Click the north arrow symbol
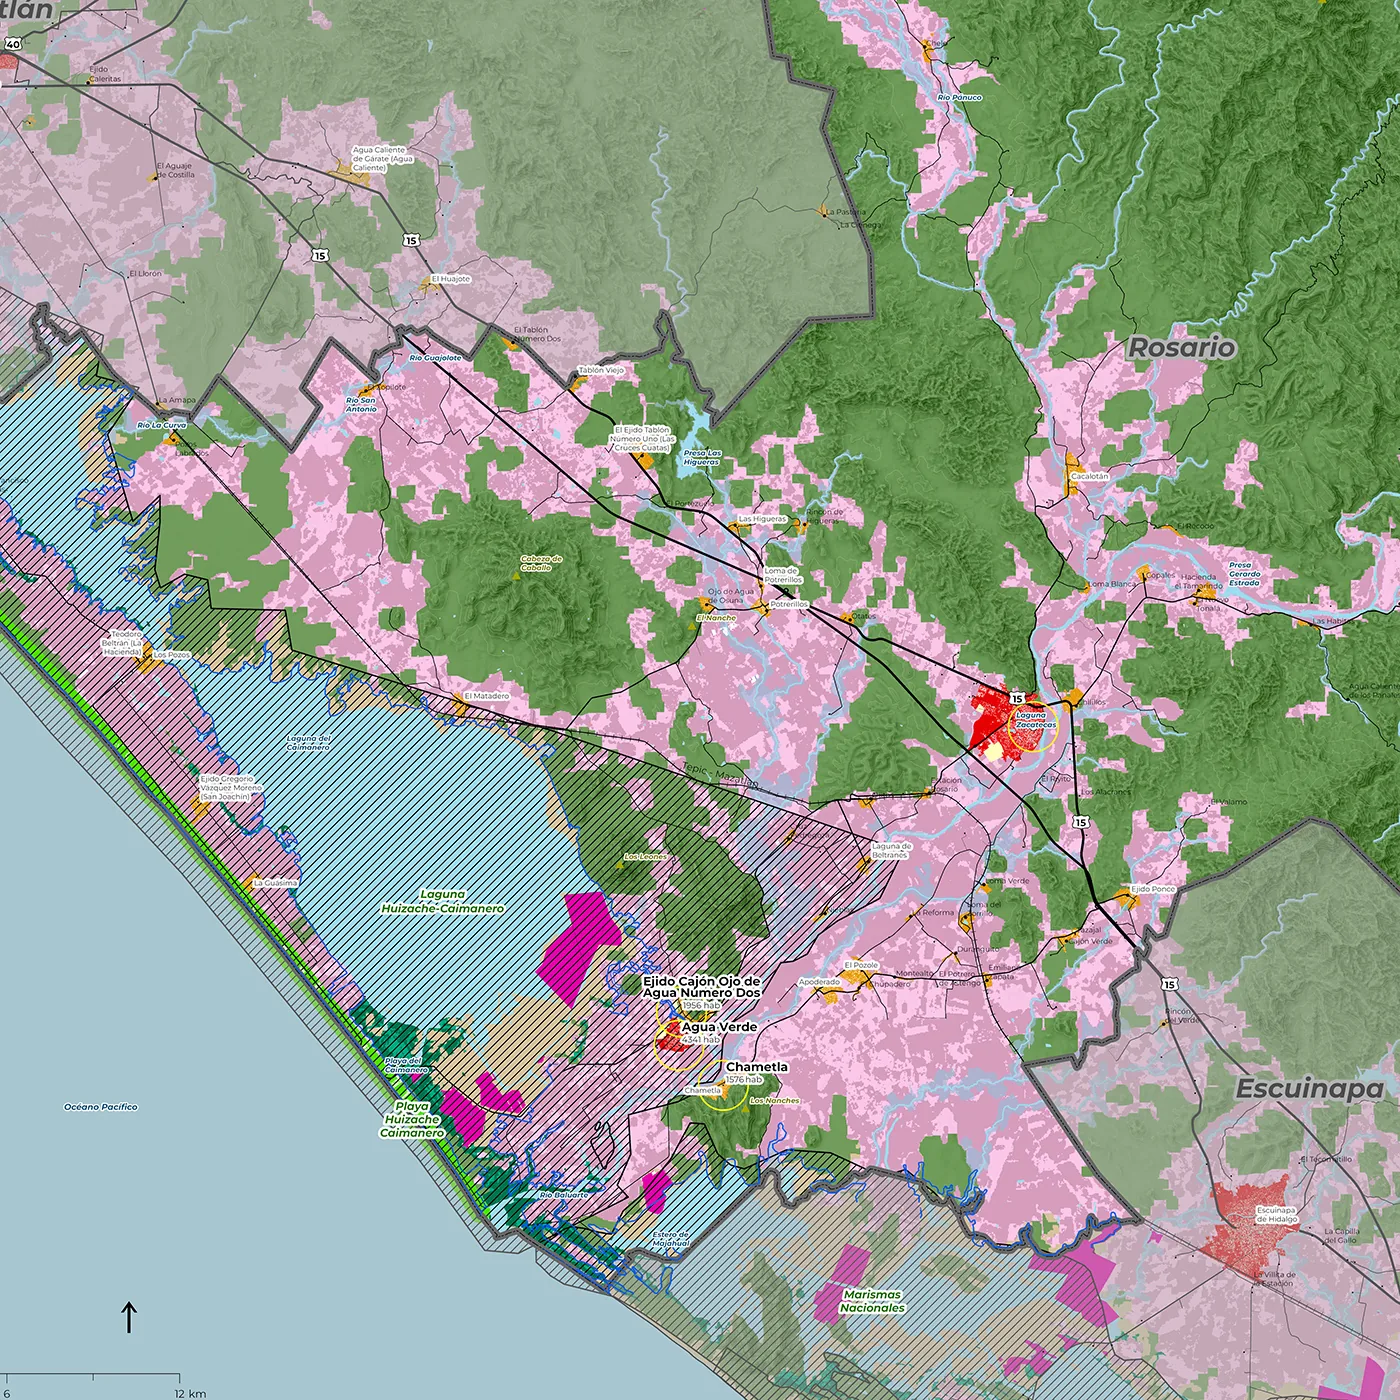Viewport: 1400px width, 1400px height. tap(129, 1316)
